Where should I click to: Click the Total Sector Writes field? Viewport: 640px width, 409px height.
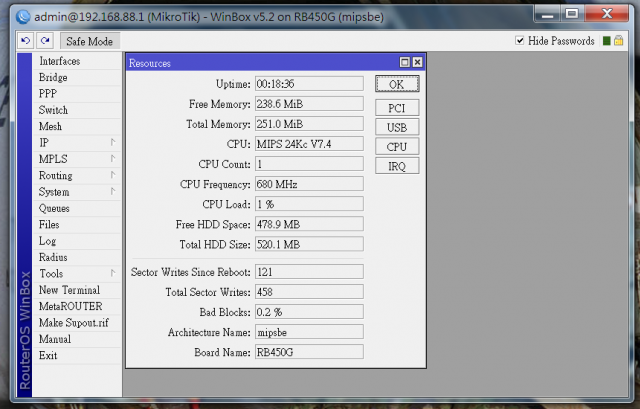coord(309,291)
